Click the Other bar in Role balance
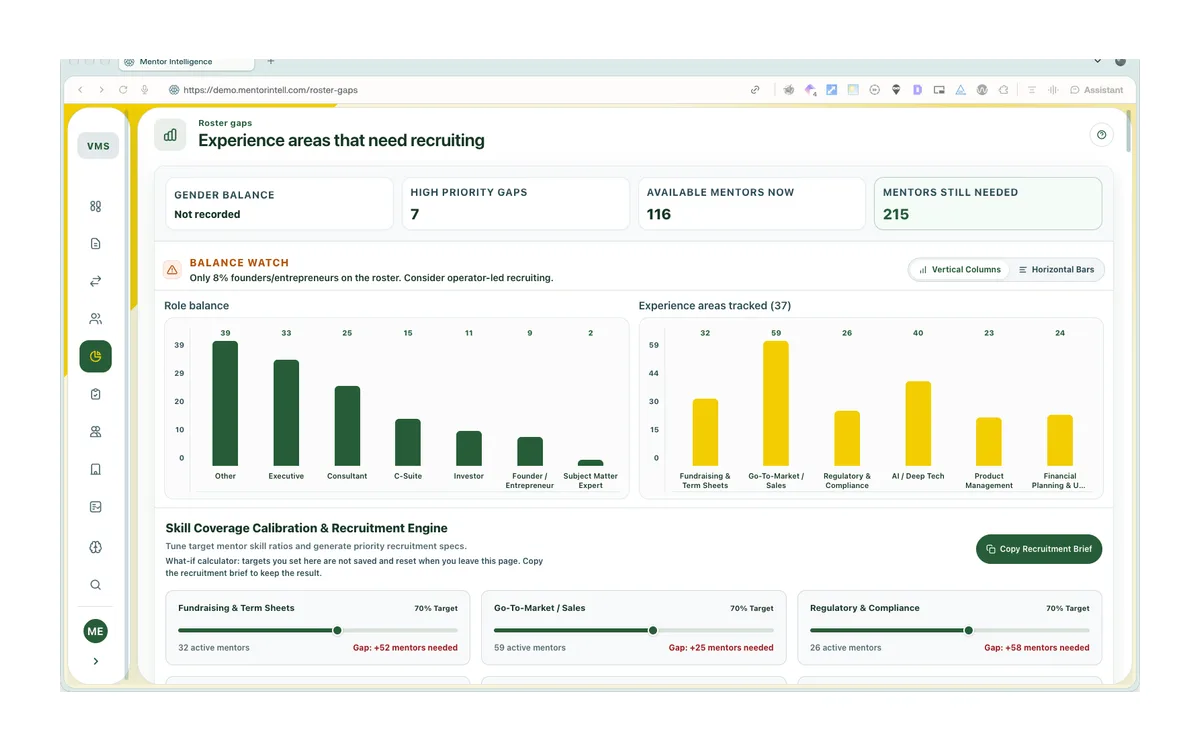The image size is (1200, 750). point(225,404)
